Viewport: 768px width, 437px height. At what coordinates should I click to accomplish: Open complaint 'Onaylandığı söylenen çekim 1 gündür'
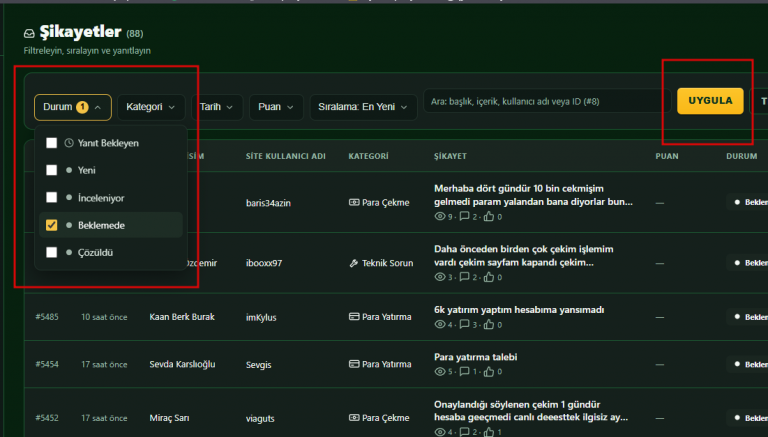[531, 411]
